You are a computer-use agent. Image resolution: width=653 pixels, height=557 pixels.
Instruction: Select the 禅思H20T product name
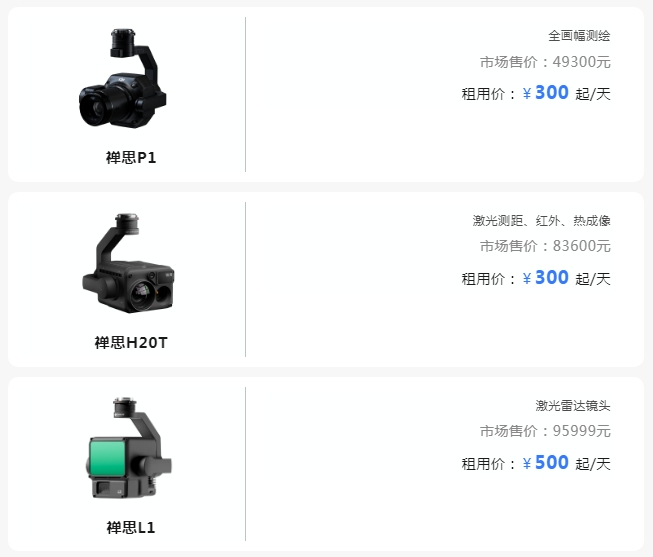click(x=131, y=343)
